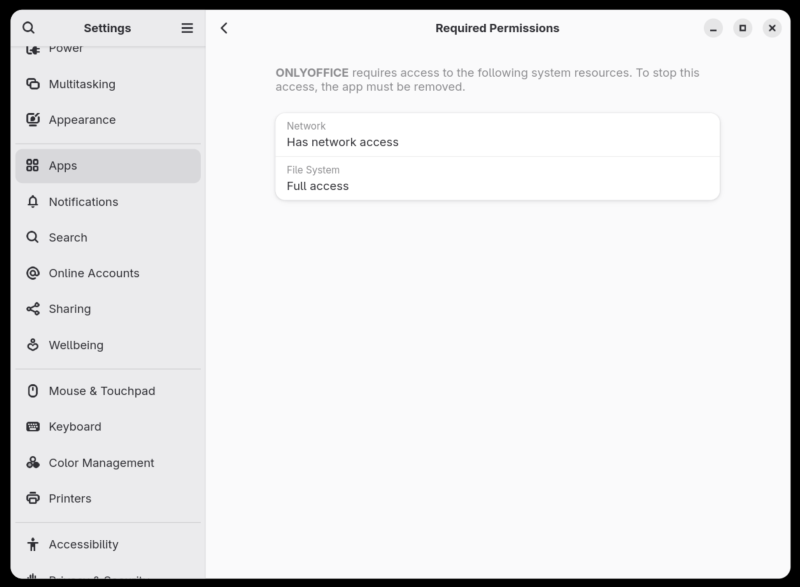The width and height of the screenshot is (800, 587).
Task: Click the Wellbeing sidebar icon
Action: pos(31,344)
